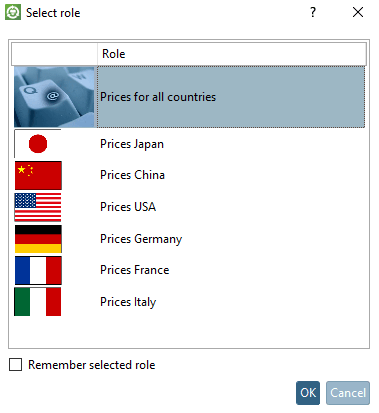Dismiss dialog with Cancel button

tap(348, 393)
